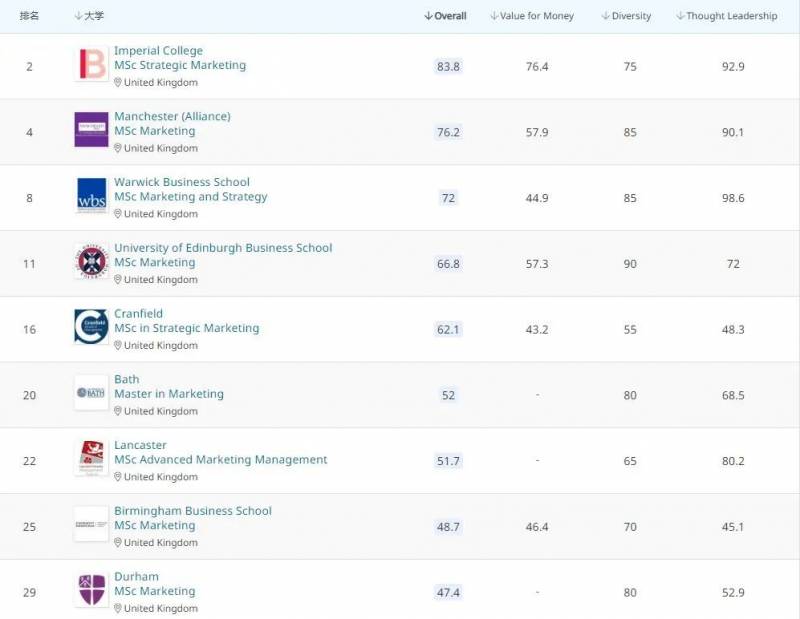Open University of Edinburgh Business School link
800x619 pixels.
coord(223,248)
